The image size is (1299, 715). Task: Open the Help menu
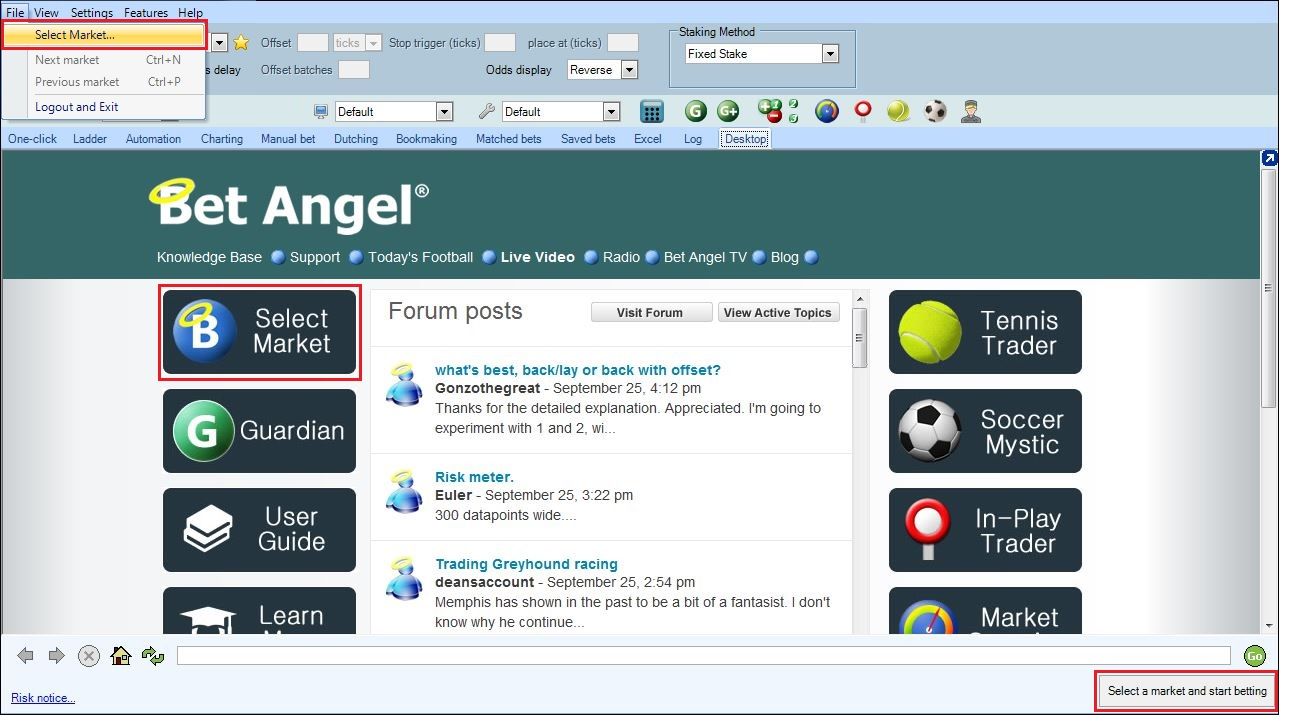pos(190,13)
